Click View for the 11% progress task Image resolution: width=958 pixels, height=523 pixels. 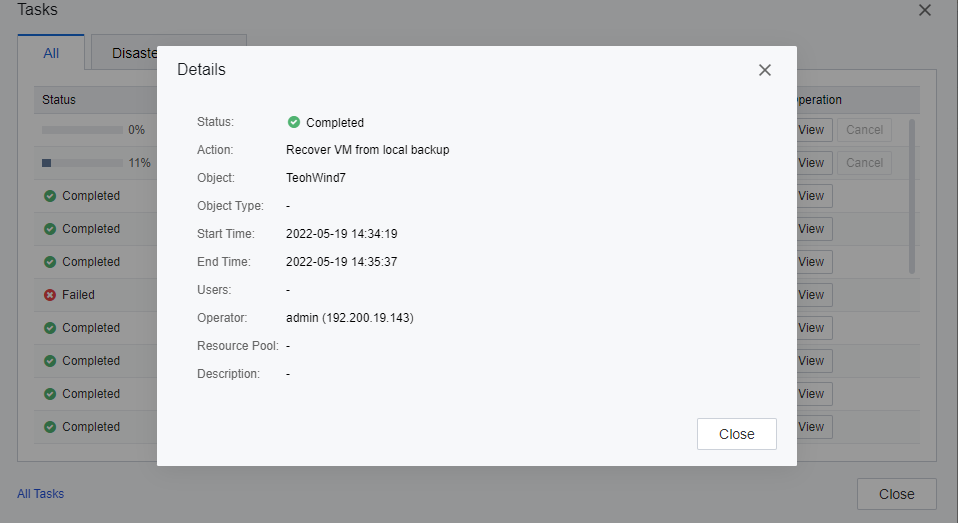click(812, 163)
